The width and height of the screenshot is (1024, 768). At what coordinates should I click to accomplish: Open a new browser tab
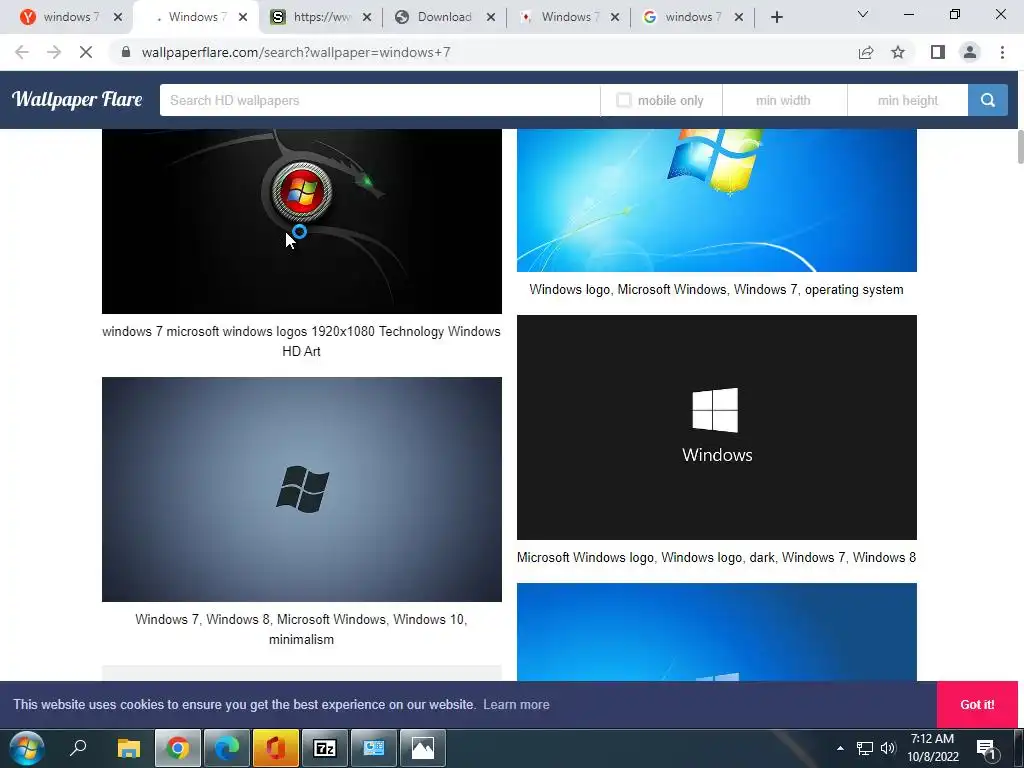tap(776, 17)
